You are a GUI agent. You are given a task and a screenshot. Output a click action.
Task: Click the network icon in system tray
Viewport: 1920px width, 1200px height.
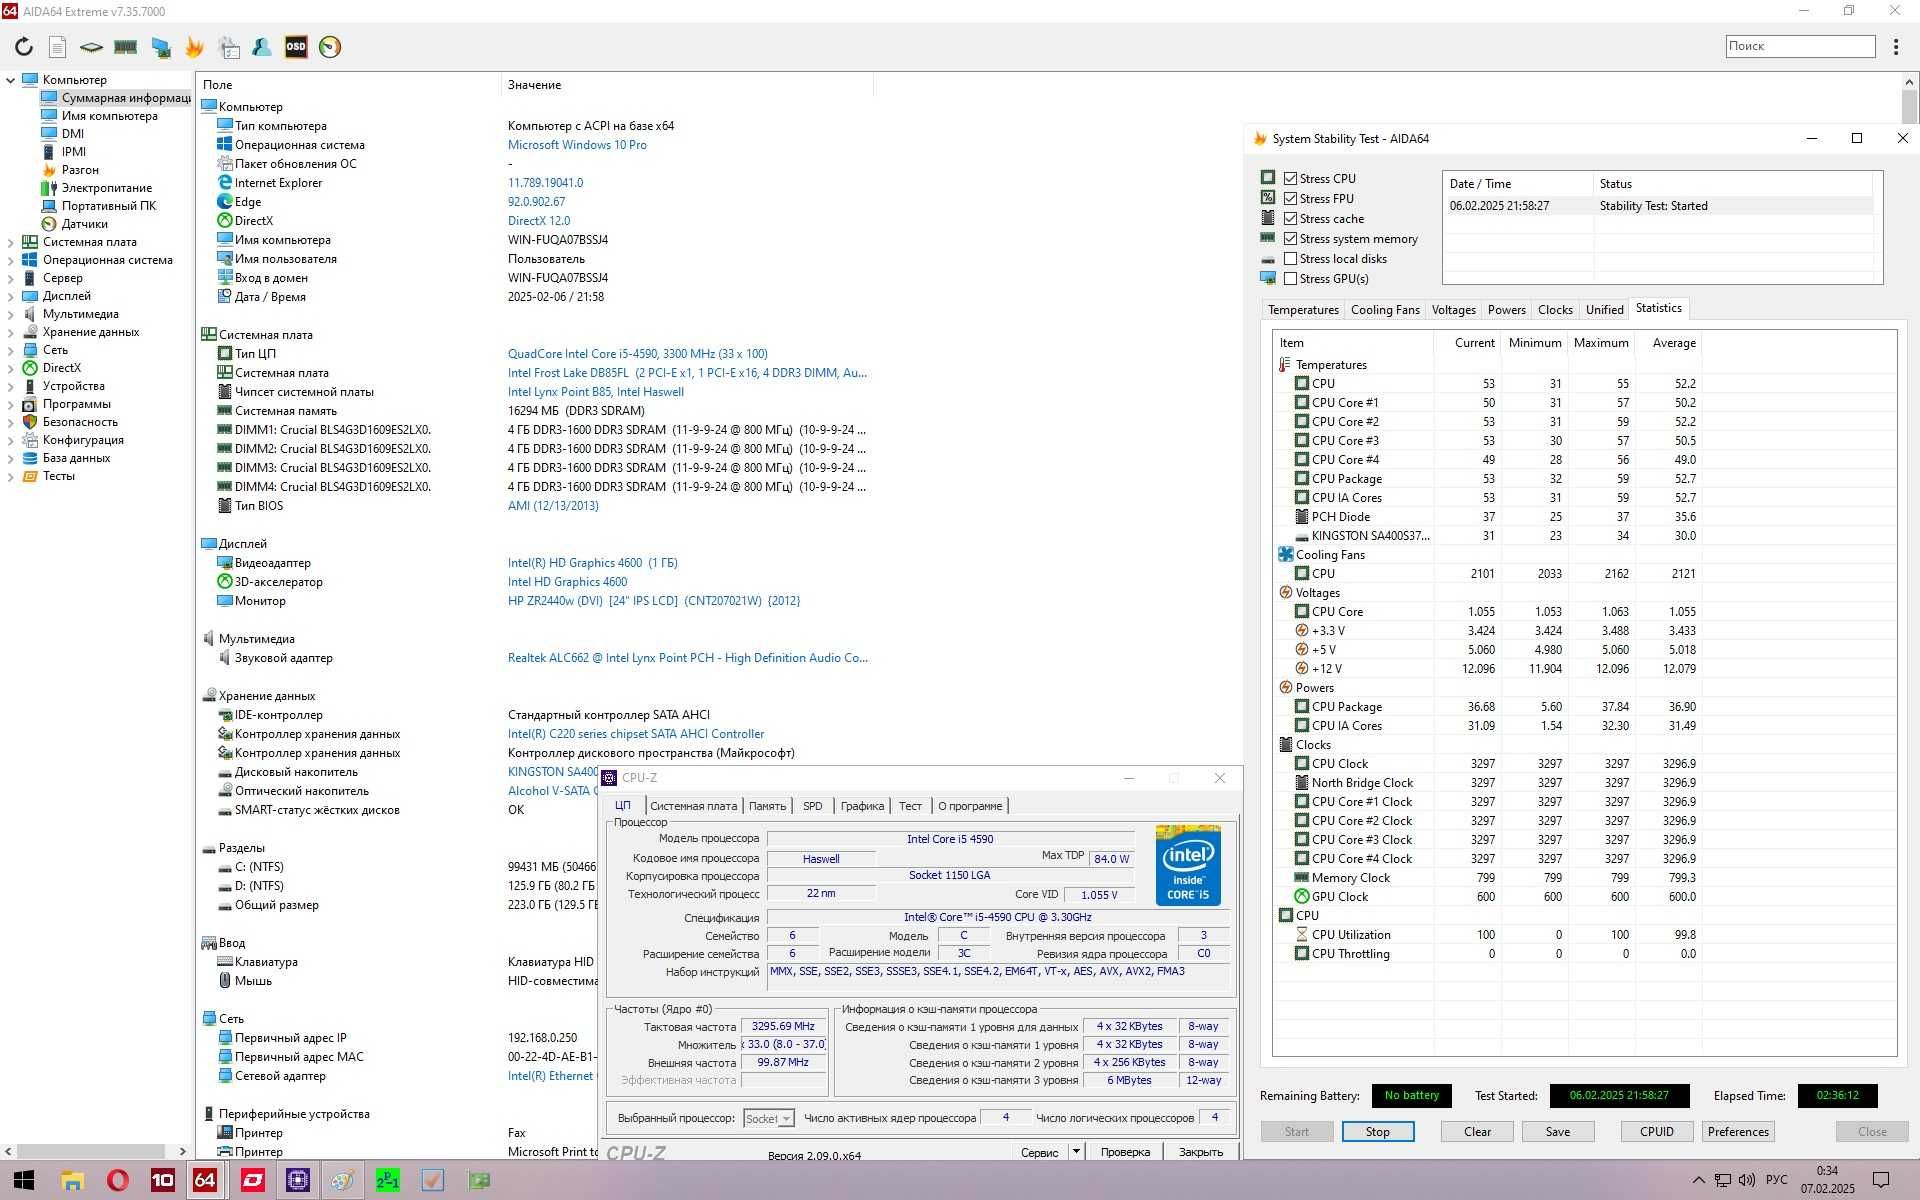[x=1723, y=1180]
